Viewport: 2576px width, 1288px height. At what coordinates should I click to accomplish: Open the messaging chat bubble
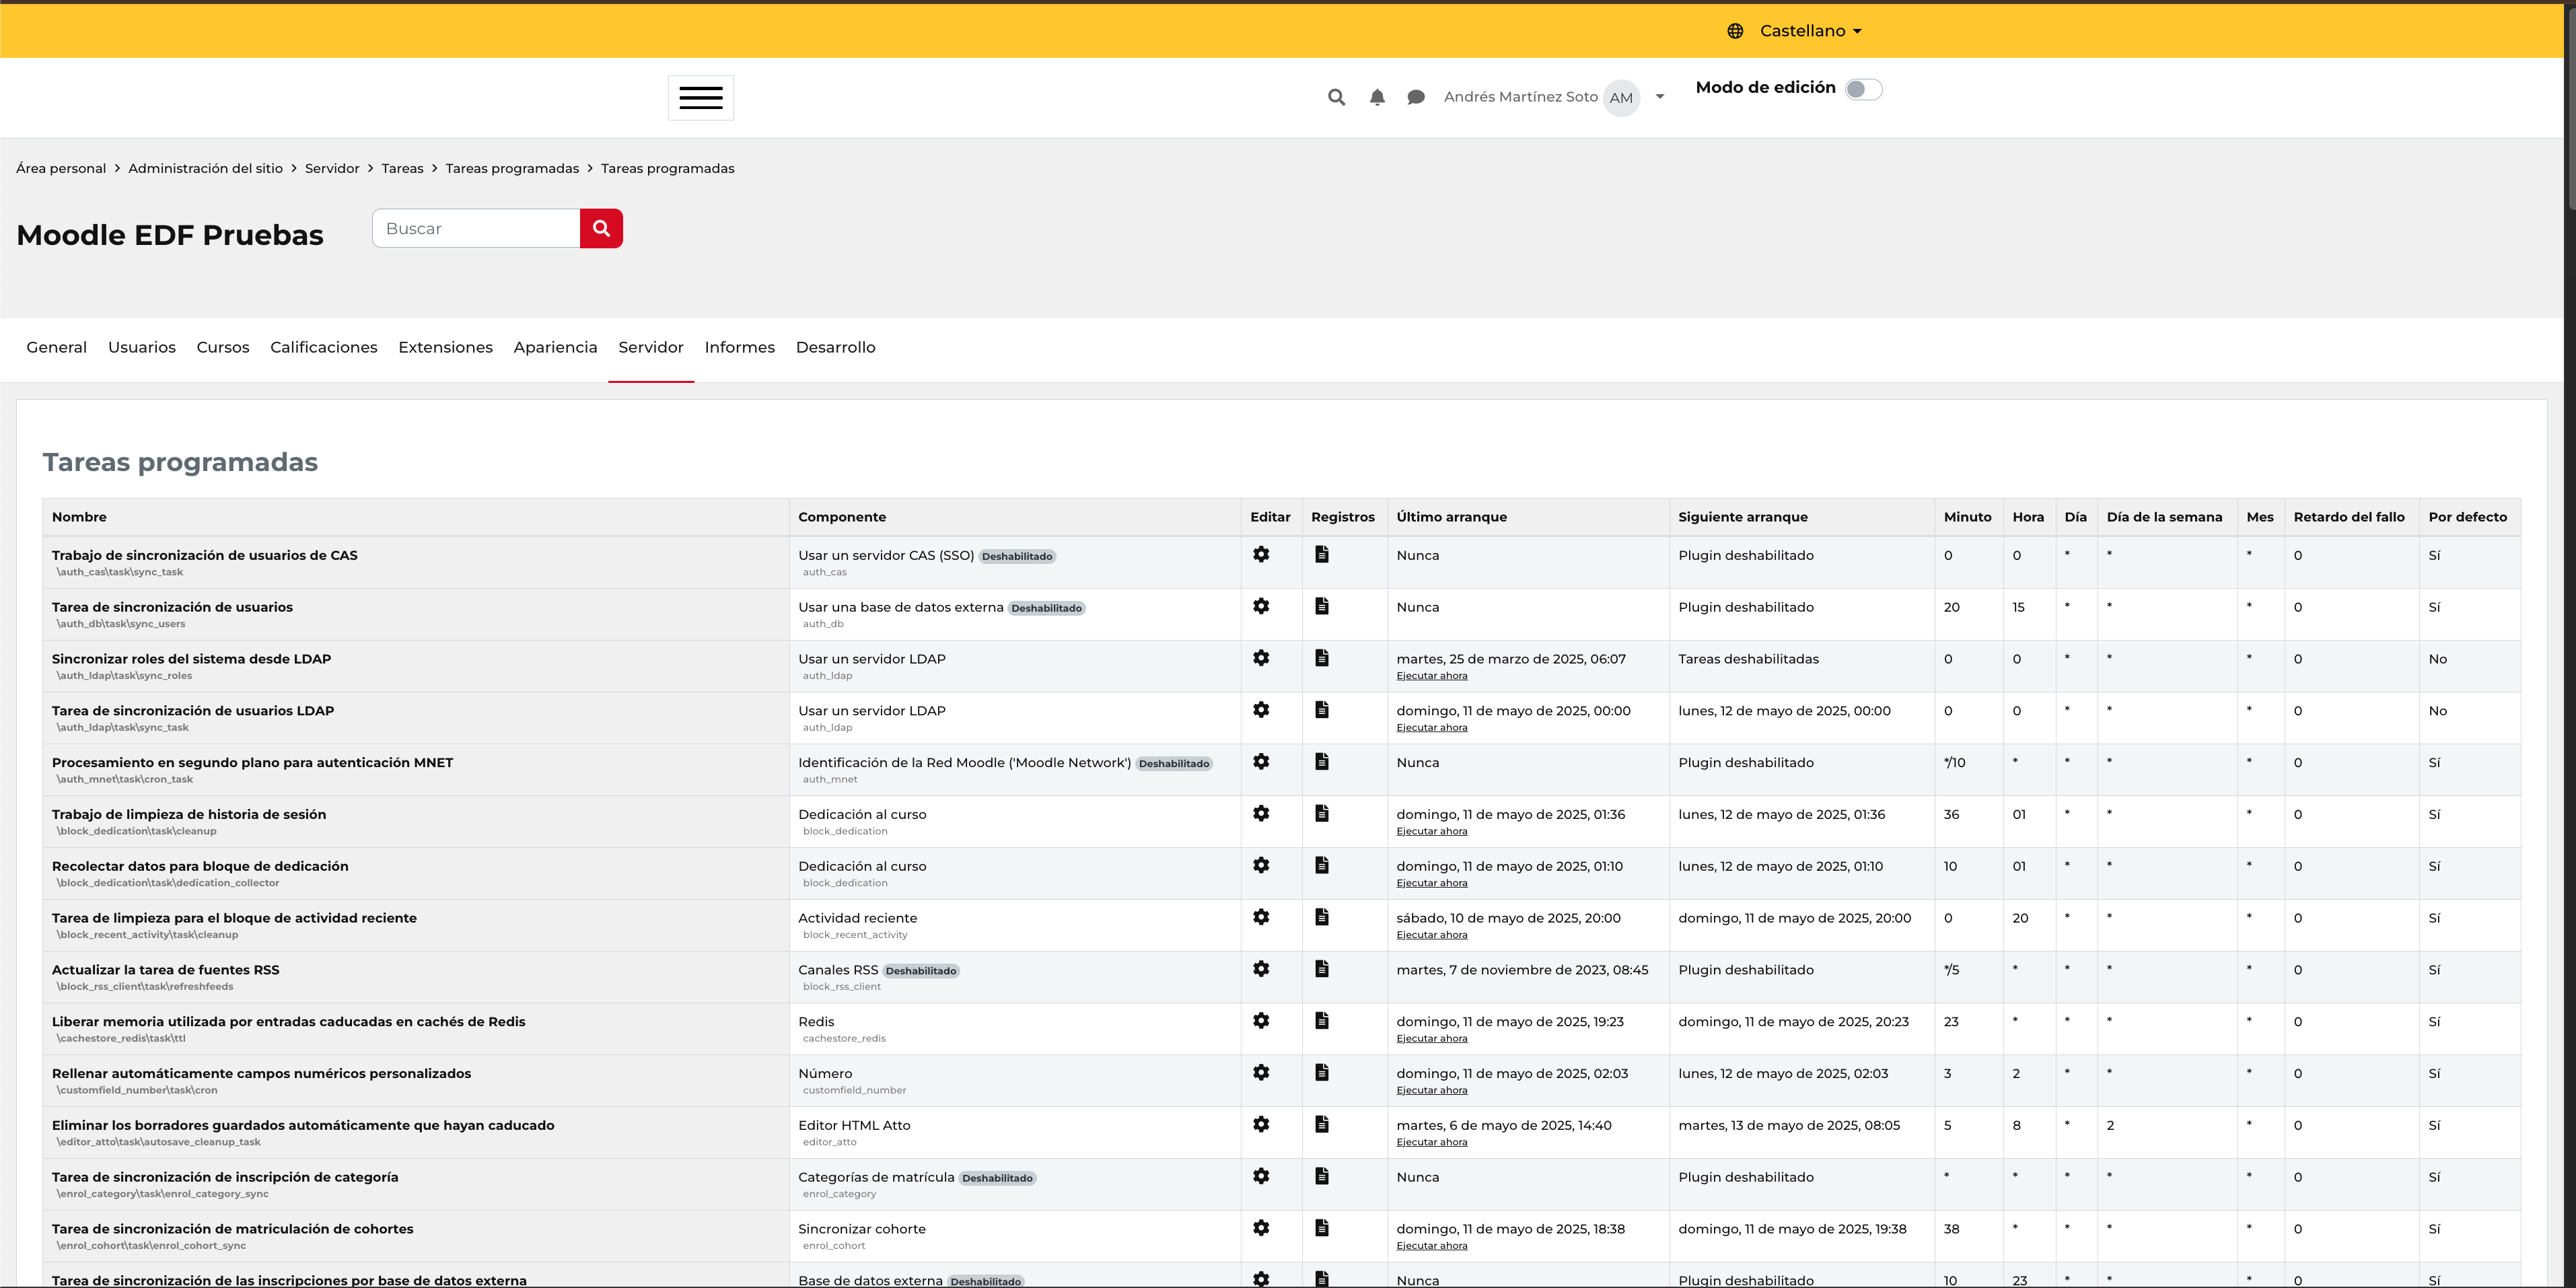coord(1415,97)
